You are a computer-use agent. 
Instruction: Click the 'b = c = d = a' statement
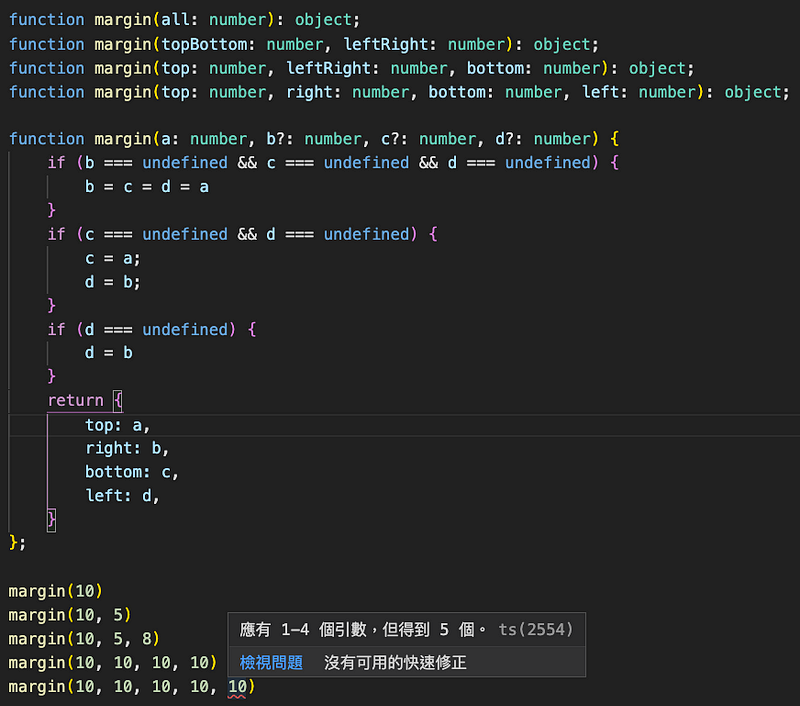tap(147, 186)
